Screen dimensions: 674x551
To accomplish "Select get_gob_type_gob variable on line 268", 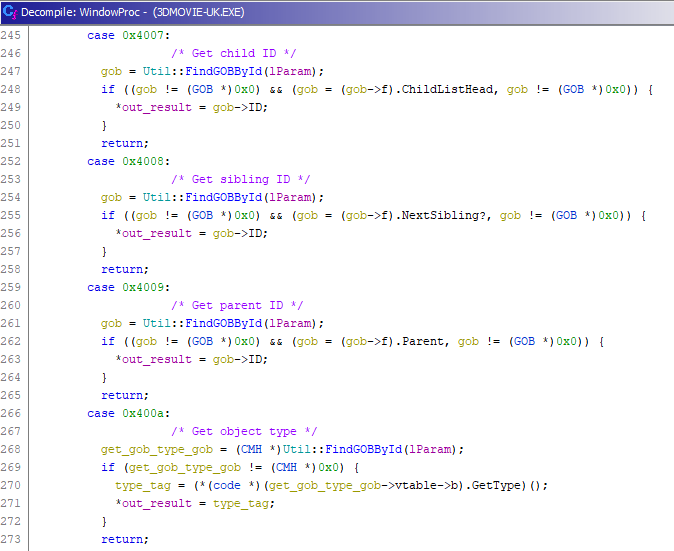I will (156, 449).
